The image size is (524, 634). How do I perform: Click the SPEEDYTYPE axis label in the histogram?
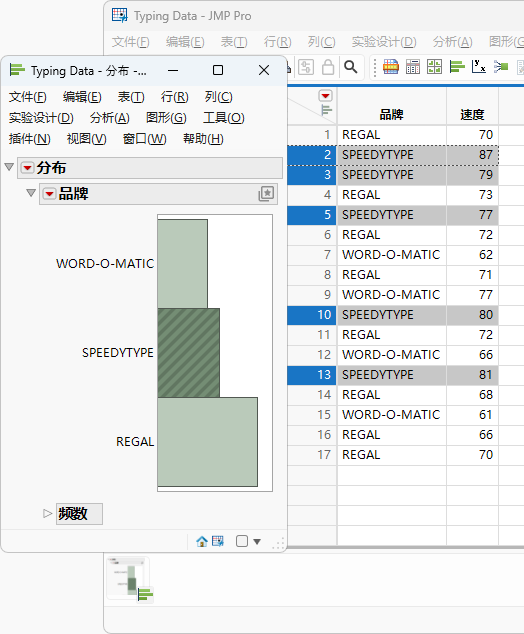tap(118, 353)
